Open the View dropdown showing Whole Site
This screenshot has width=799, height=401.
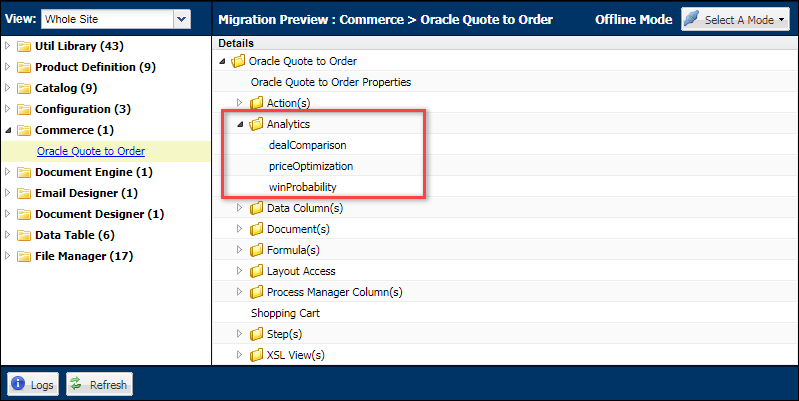182,19
